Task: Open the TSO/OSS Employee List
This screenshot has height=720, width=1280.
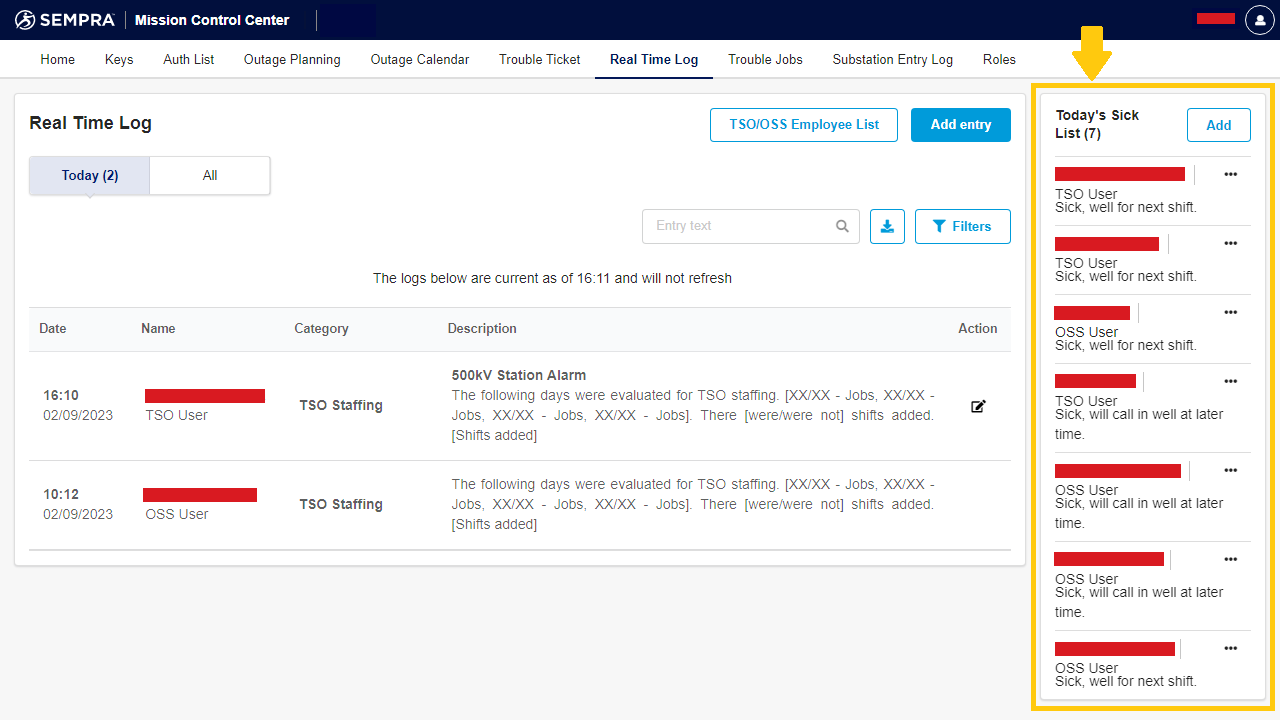Action: coord(804,125)
